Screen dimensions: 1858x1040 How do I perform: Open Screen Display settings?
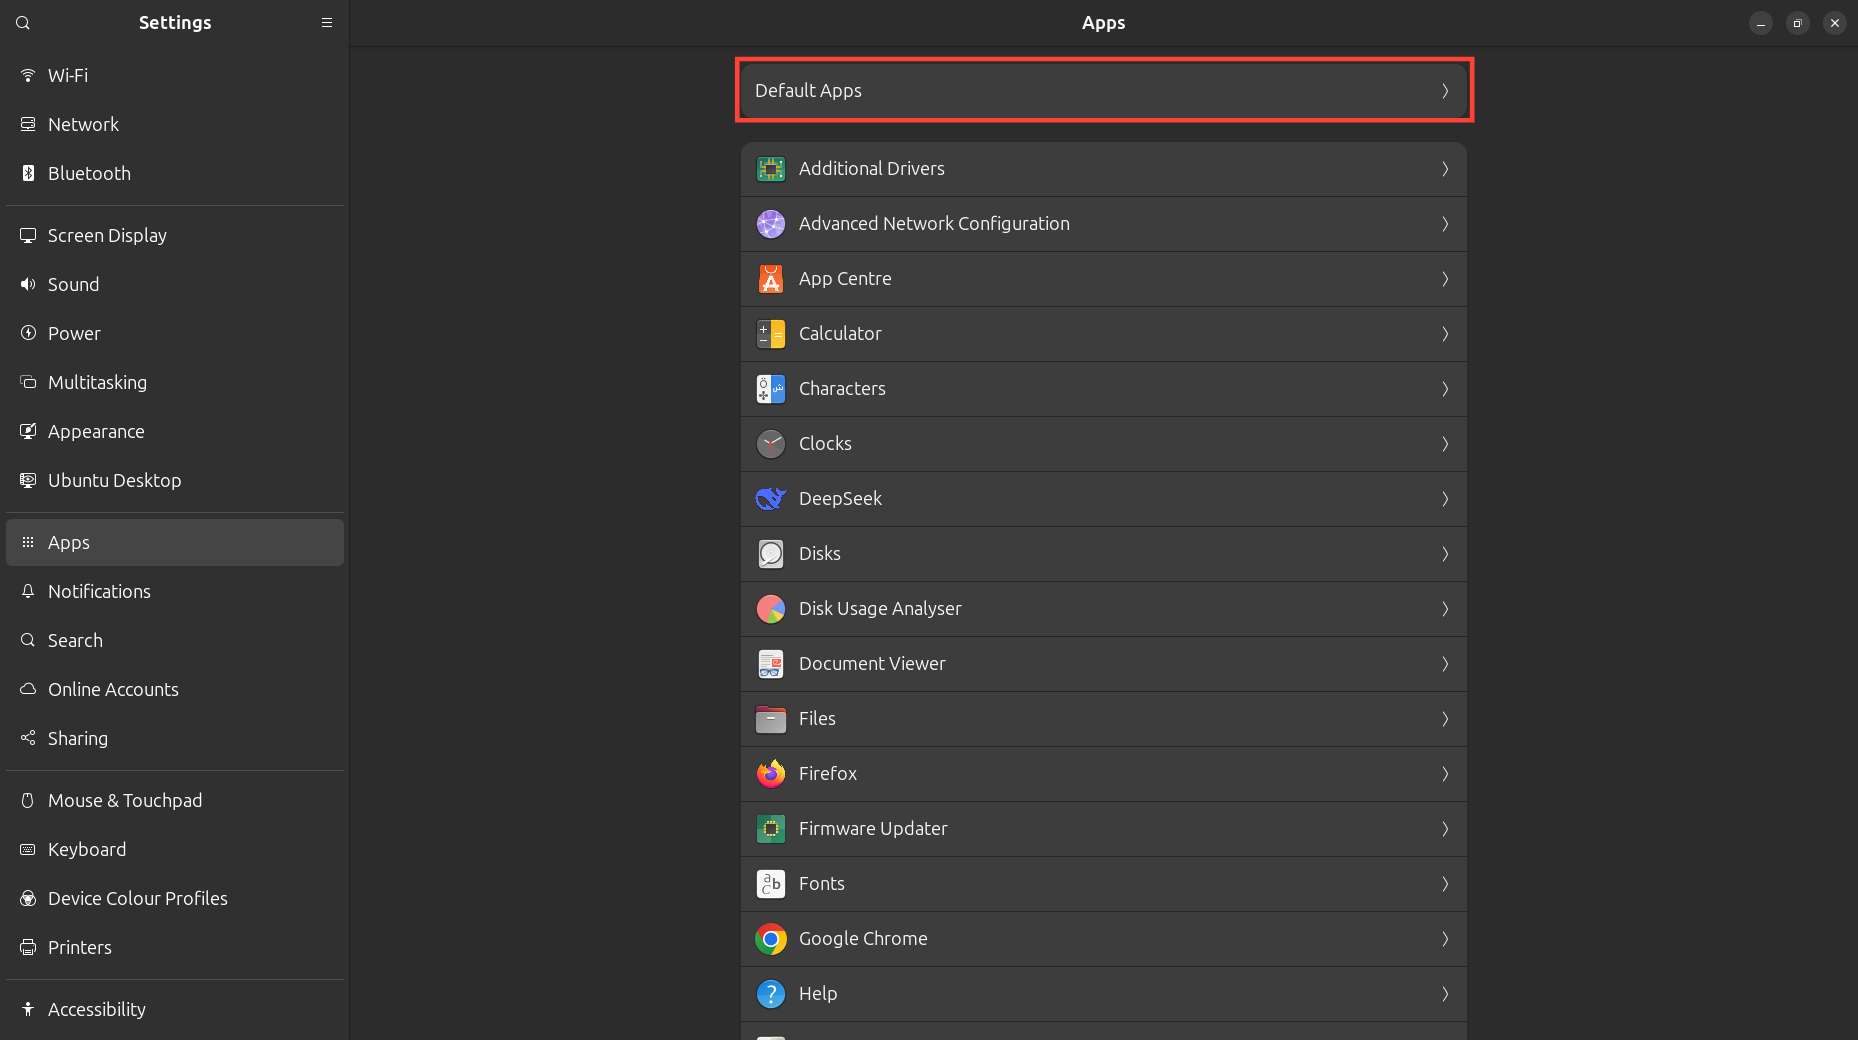coord(175,236)
